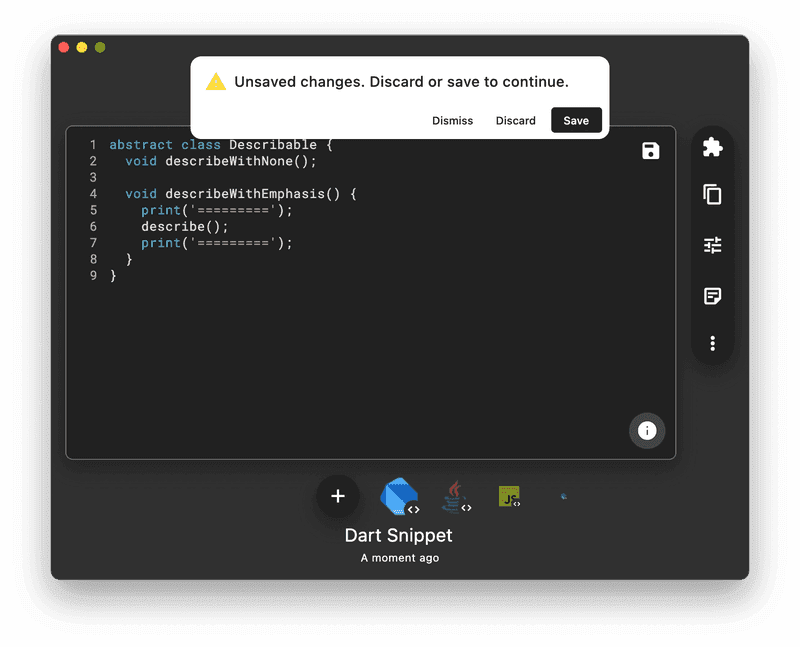Open editor preferences via sliders icon
This screenshot has height=647, width=800.
coord(712,244)
